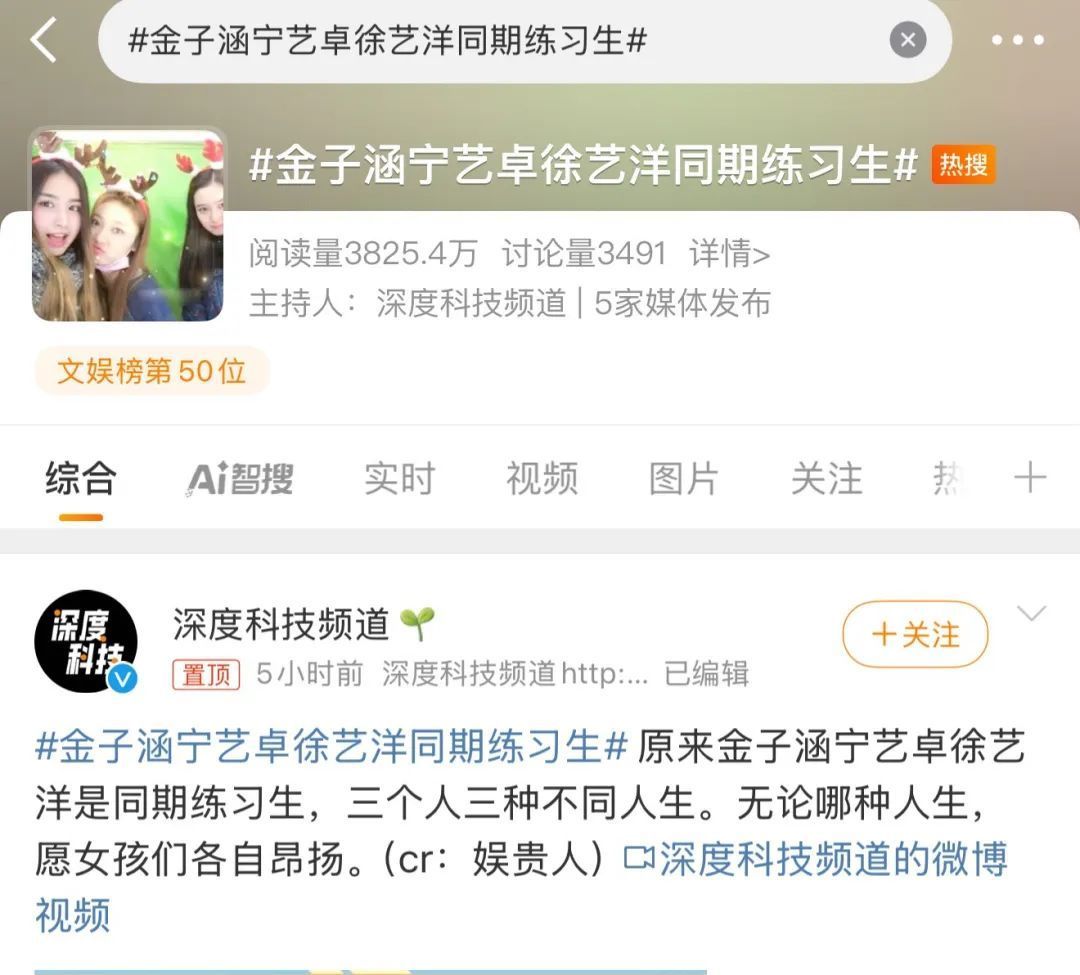Viewport: 1080px width, 975px height.
Task: Tap the back arrow icon
Action: 43,40
